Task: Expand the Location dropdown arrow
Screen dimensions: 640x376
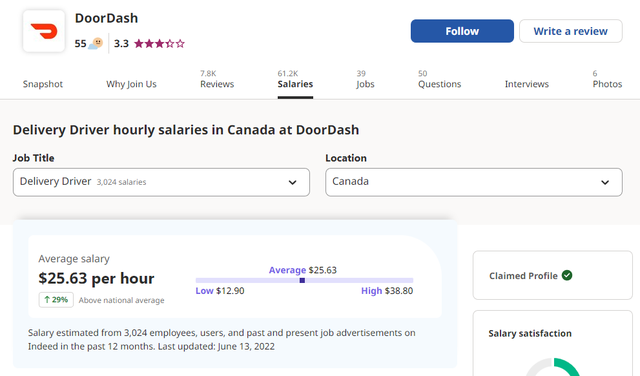Action: (x=605, y=182)
